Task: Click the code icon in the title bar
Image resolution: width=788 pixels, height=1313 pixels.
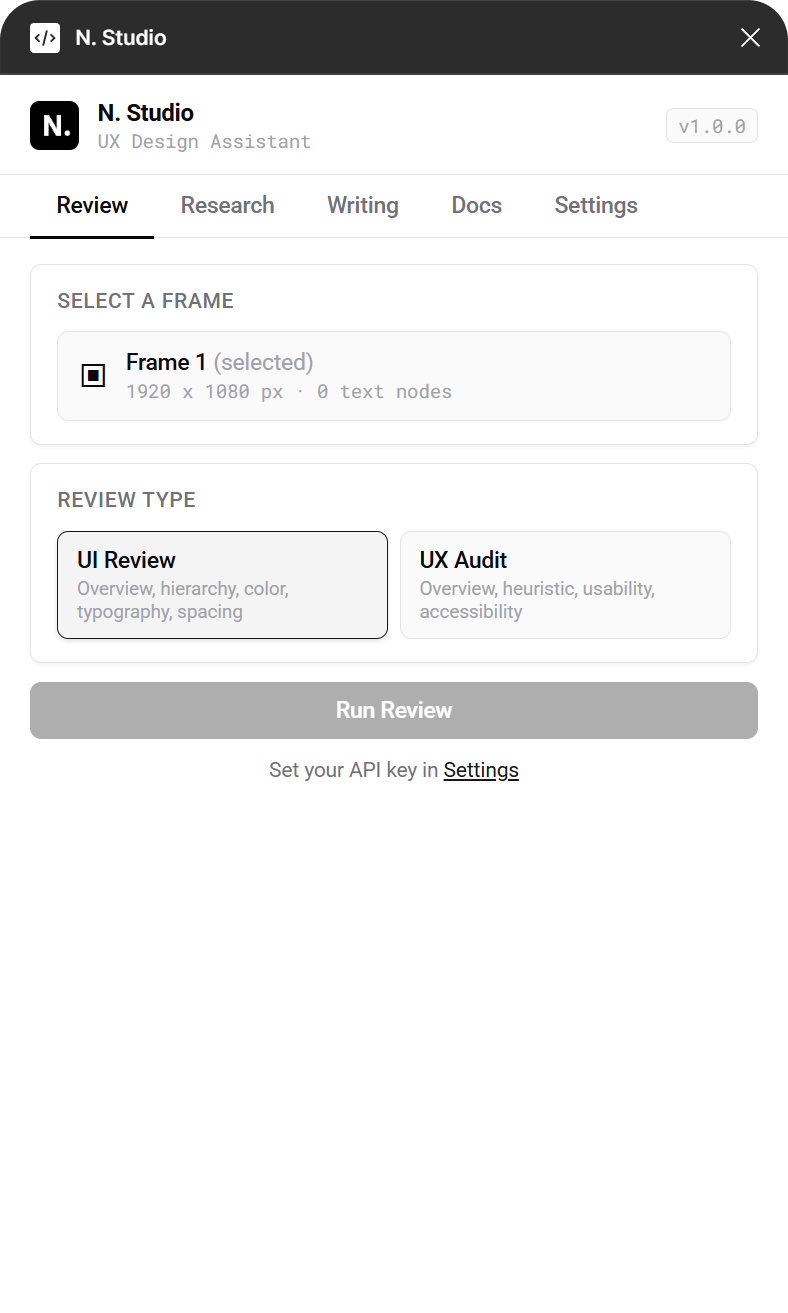Action: point(45,37)
